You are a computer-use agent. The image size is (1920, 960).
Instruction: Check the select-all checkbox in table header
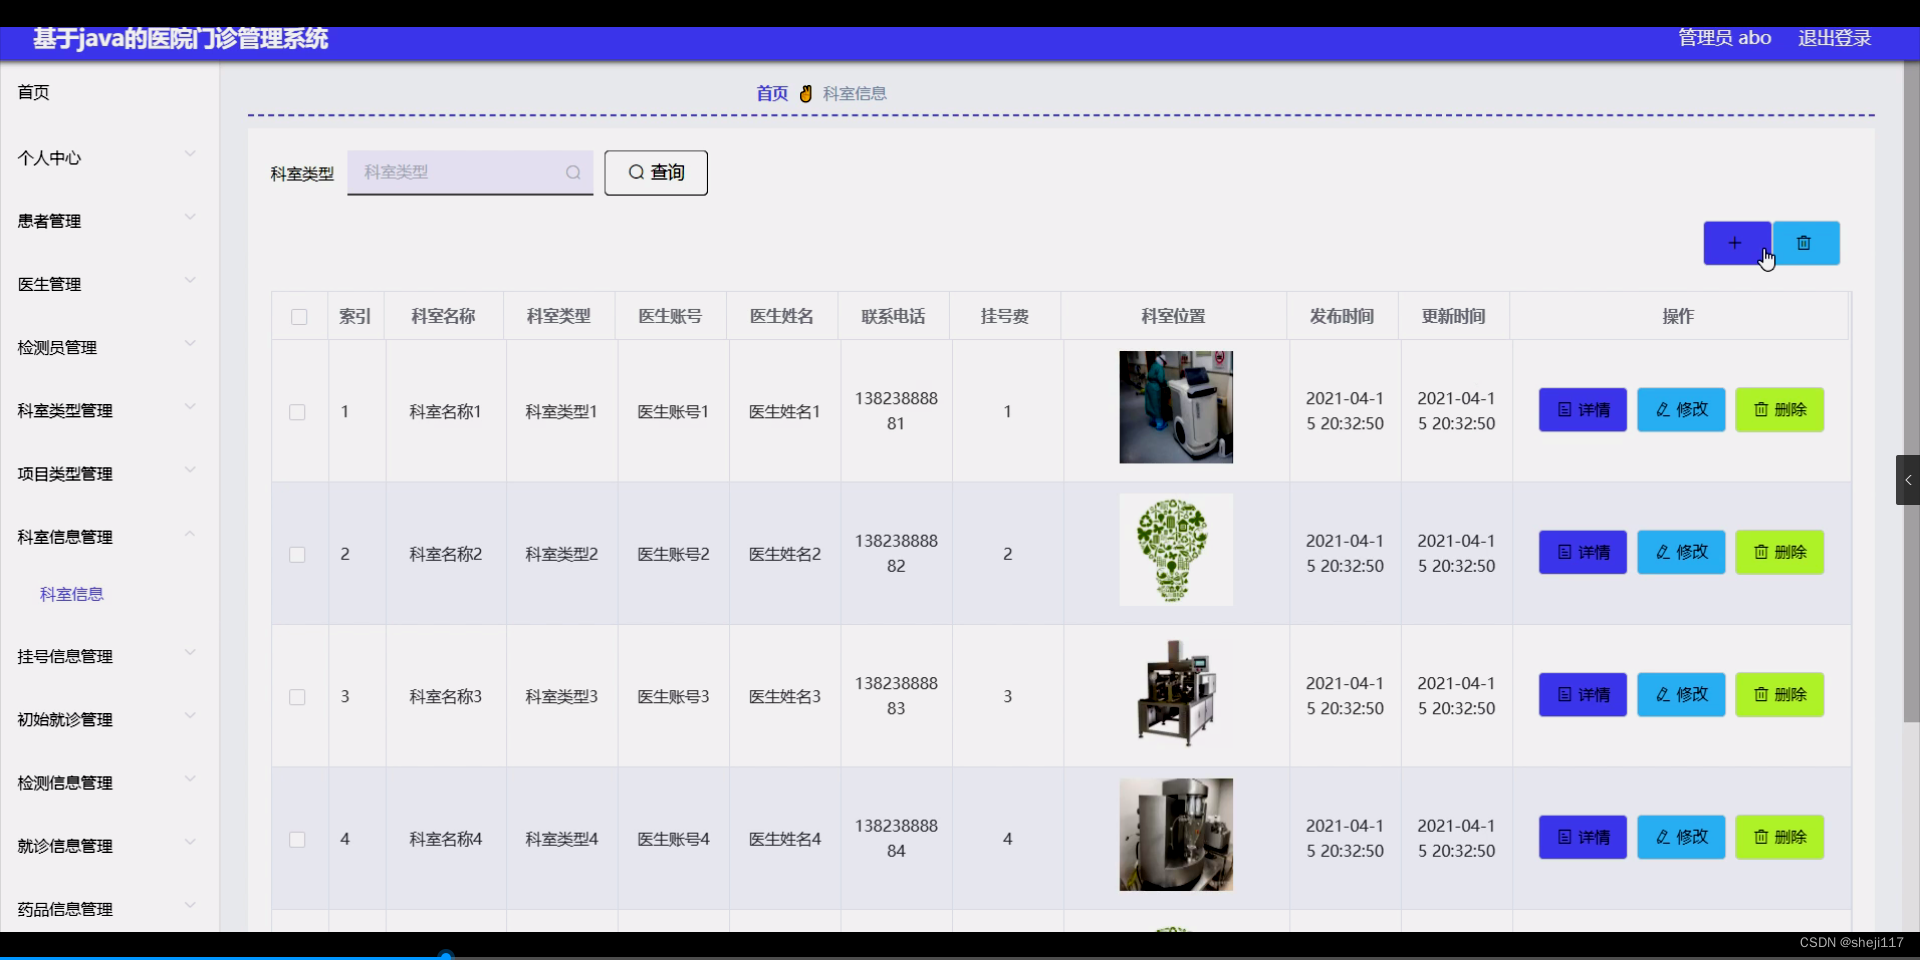coord(299,317)
